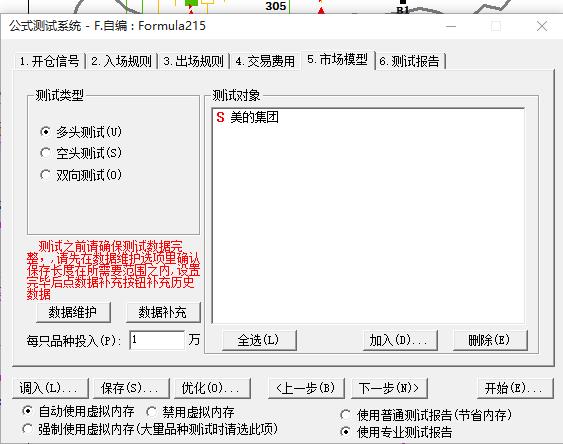Select the 4.交易费用 tab
The height and width of the screenshot is (444, 563).
pos(265,61)
